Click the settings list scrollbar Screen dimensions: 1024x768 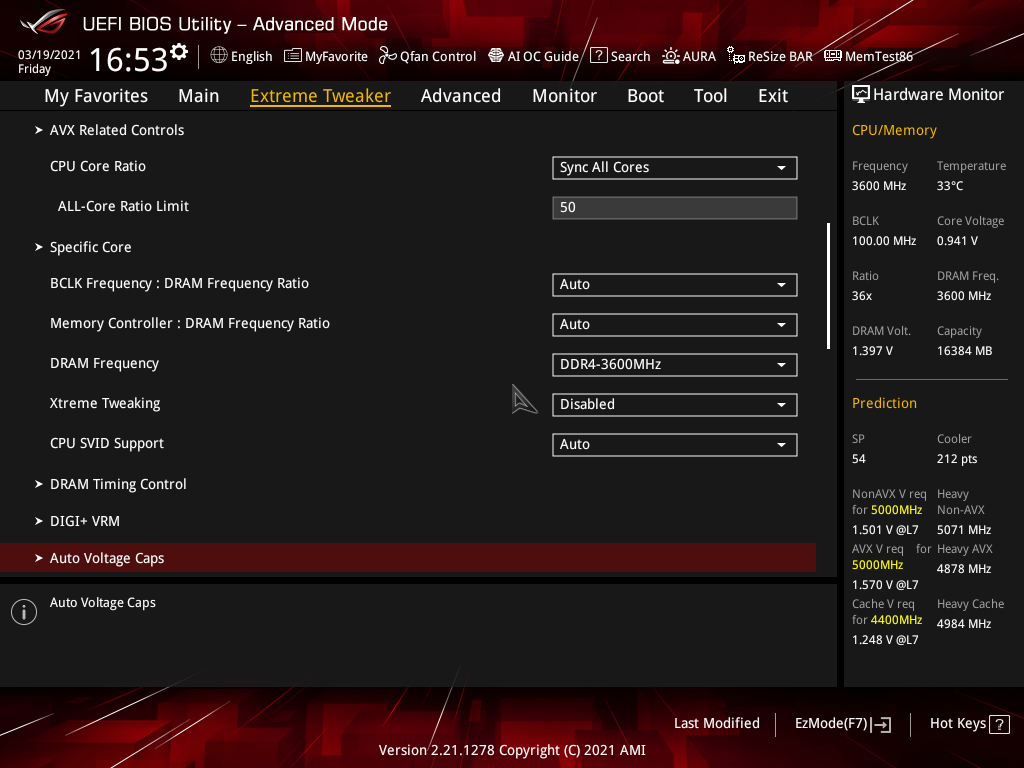828,286
